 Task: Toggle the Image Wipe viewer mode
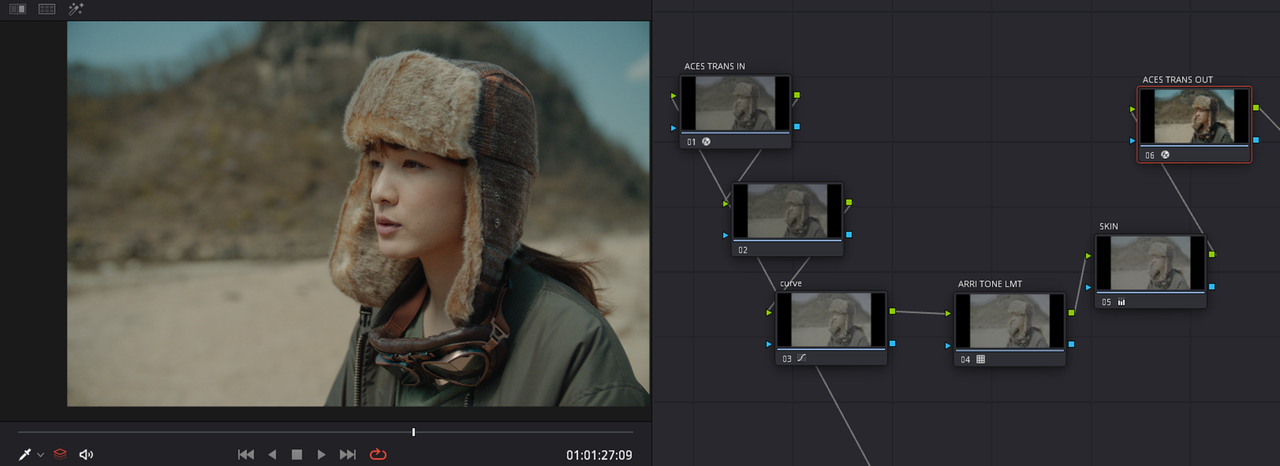17,9
